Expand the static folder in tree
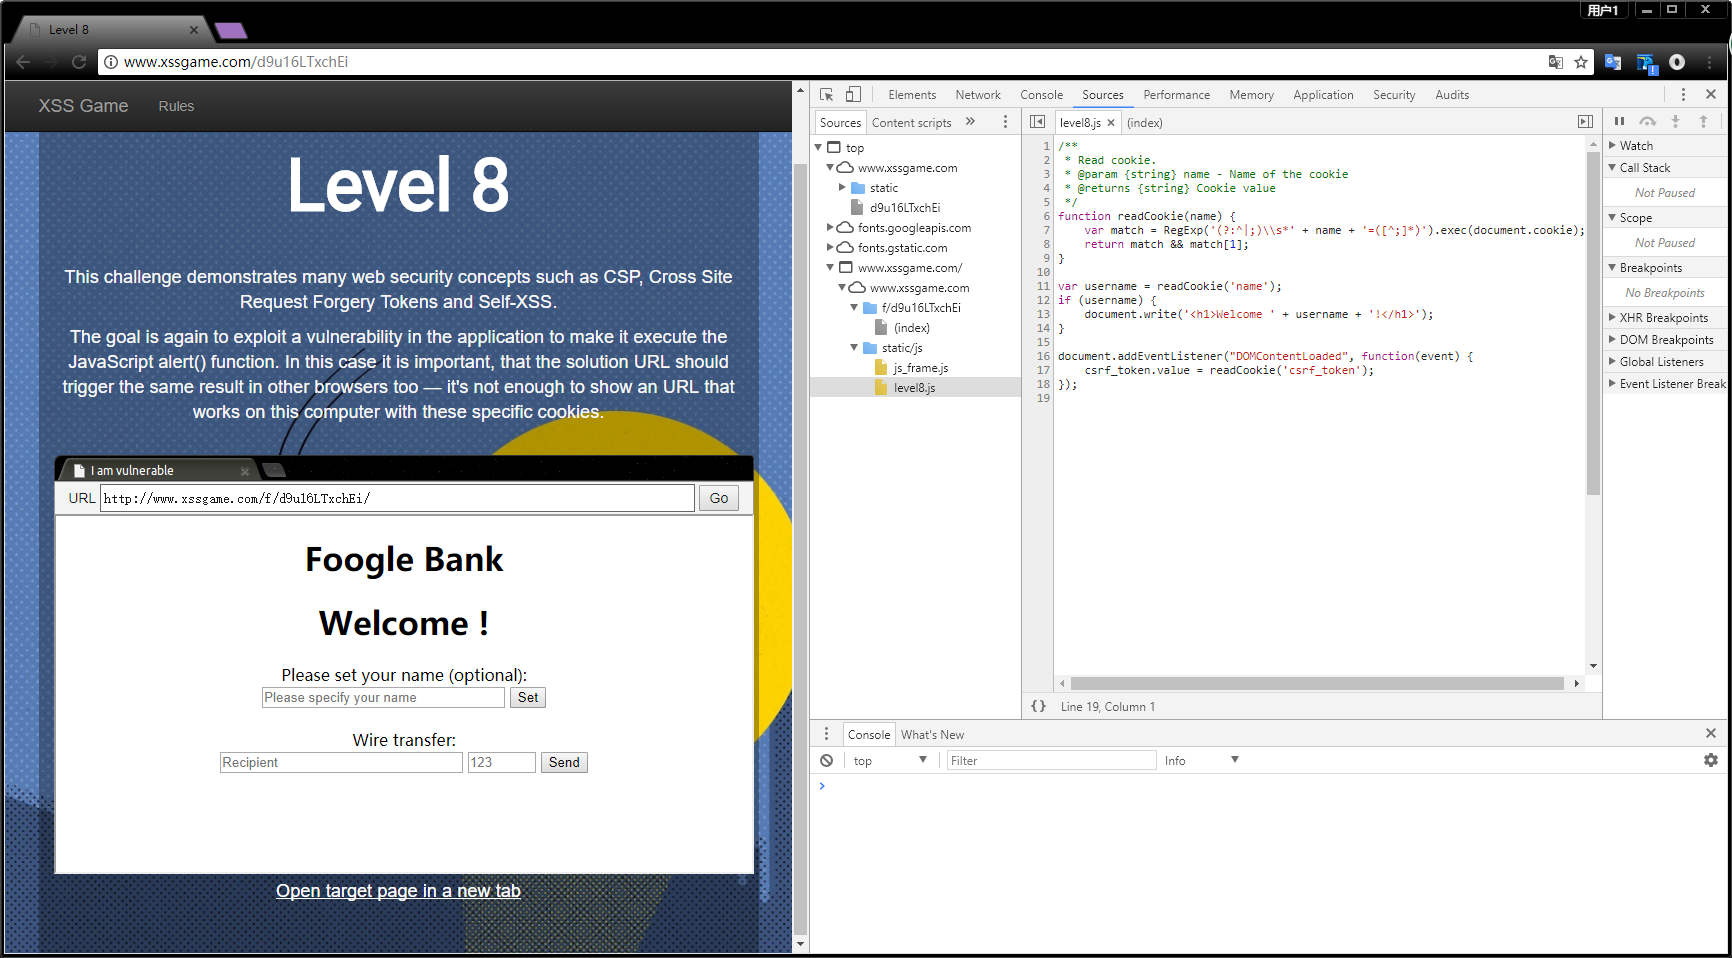Screen dimensions: 1732x958 point(843,188)
